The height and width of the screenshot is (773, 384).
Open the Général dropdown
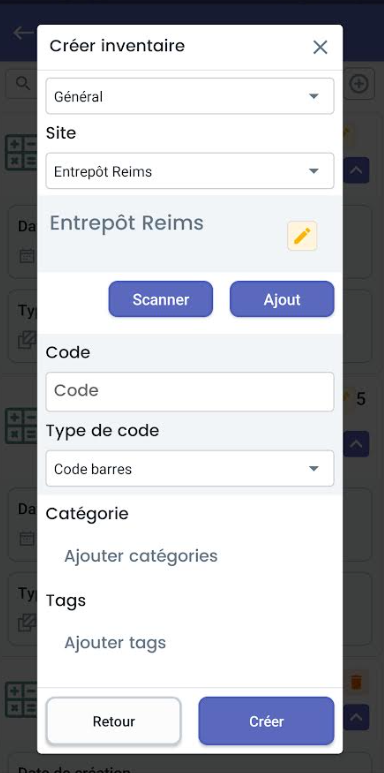pyautogui.click(x=190, y=96)
